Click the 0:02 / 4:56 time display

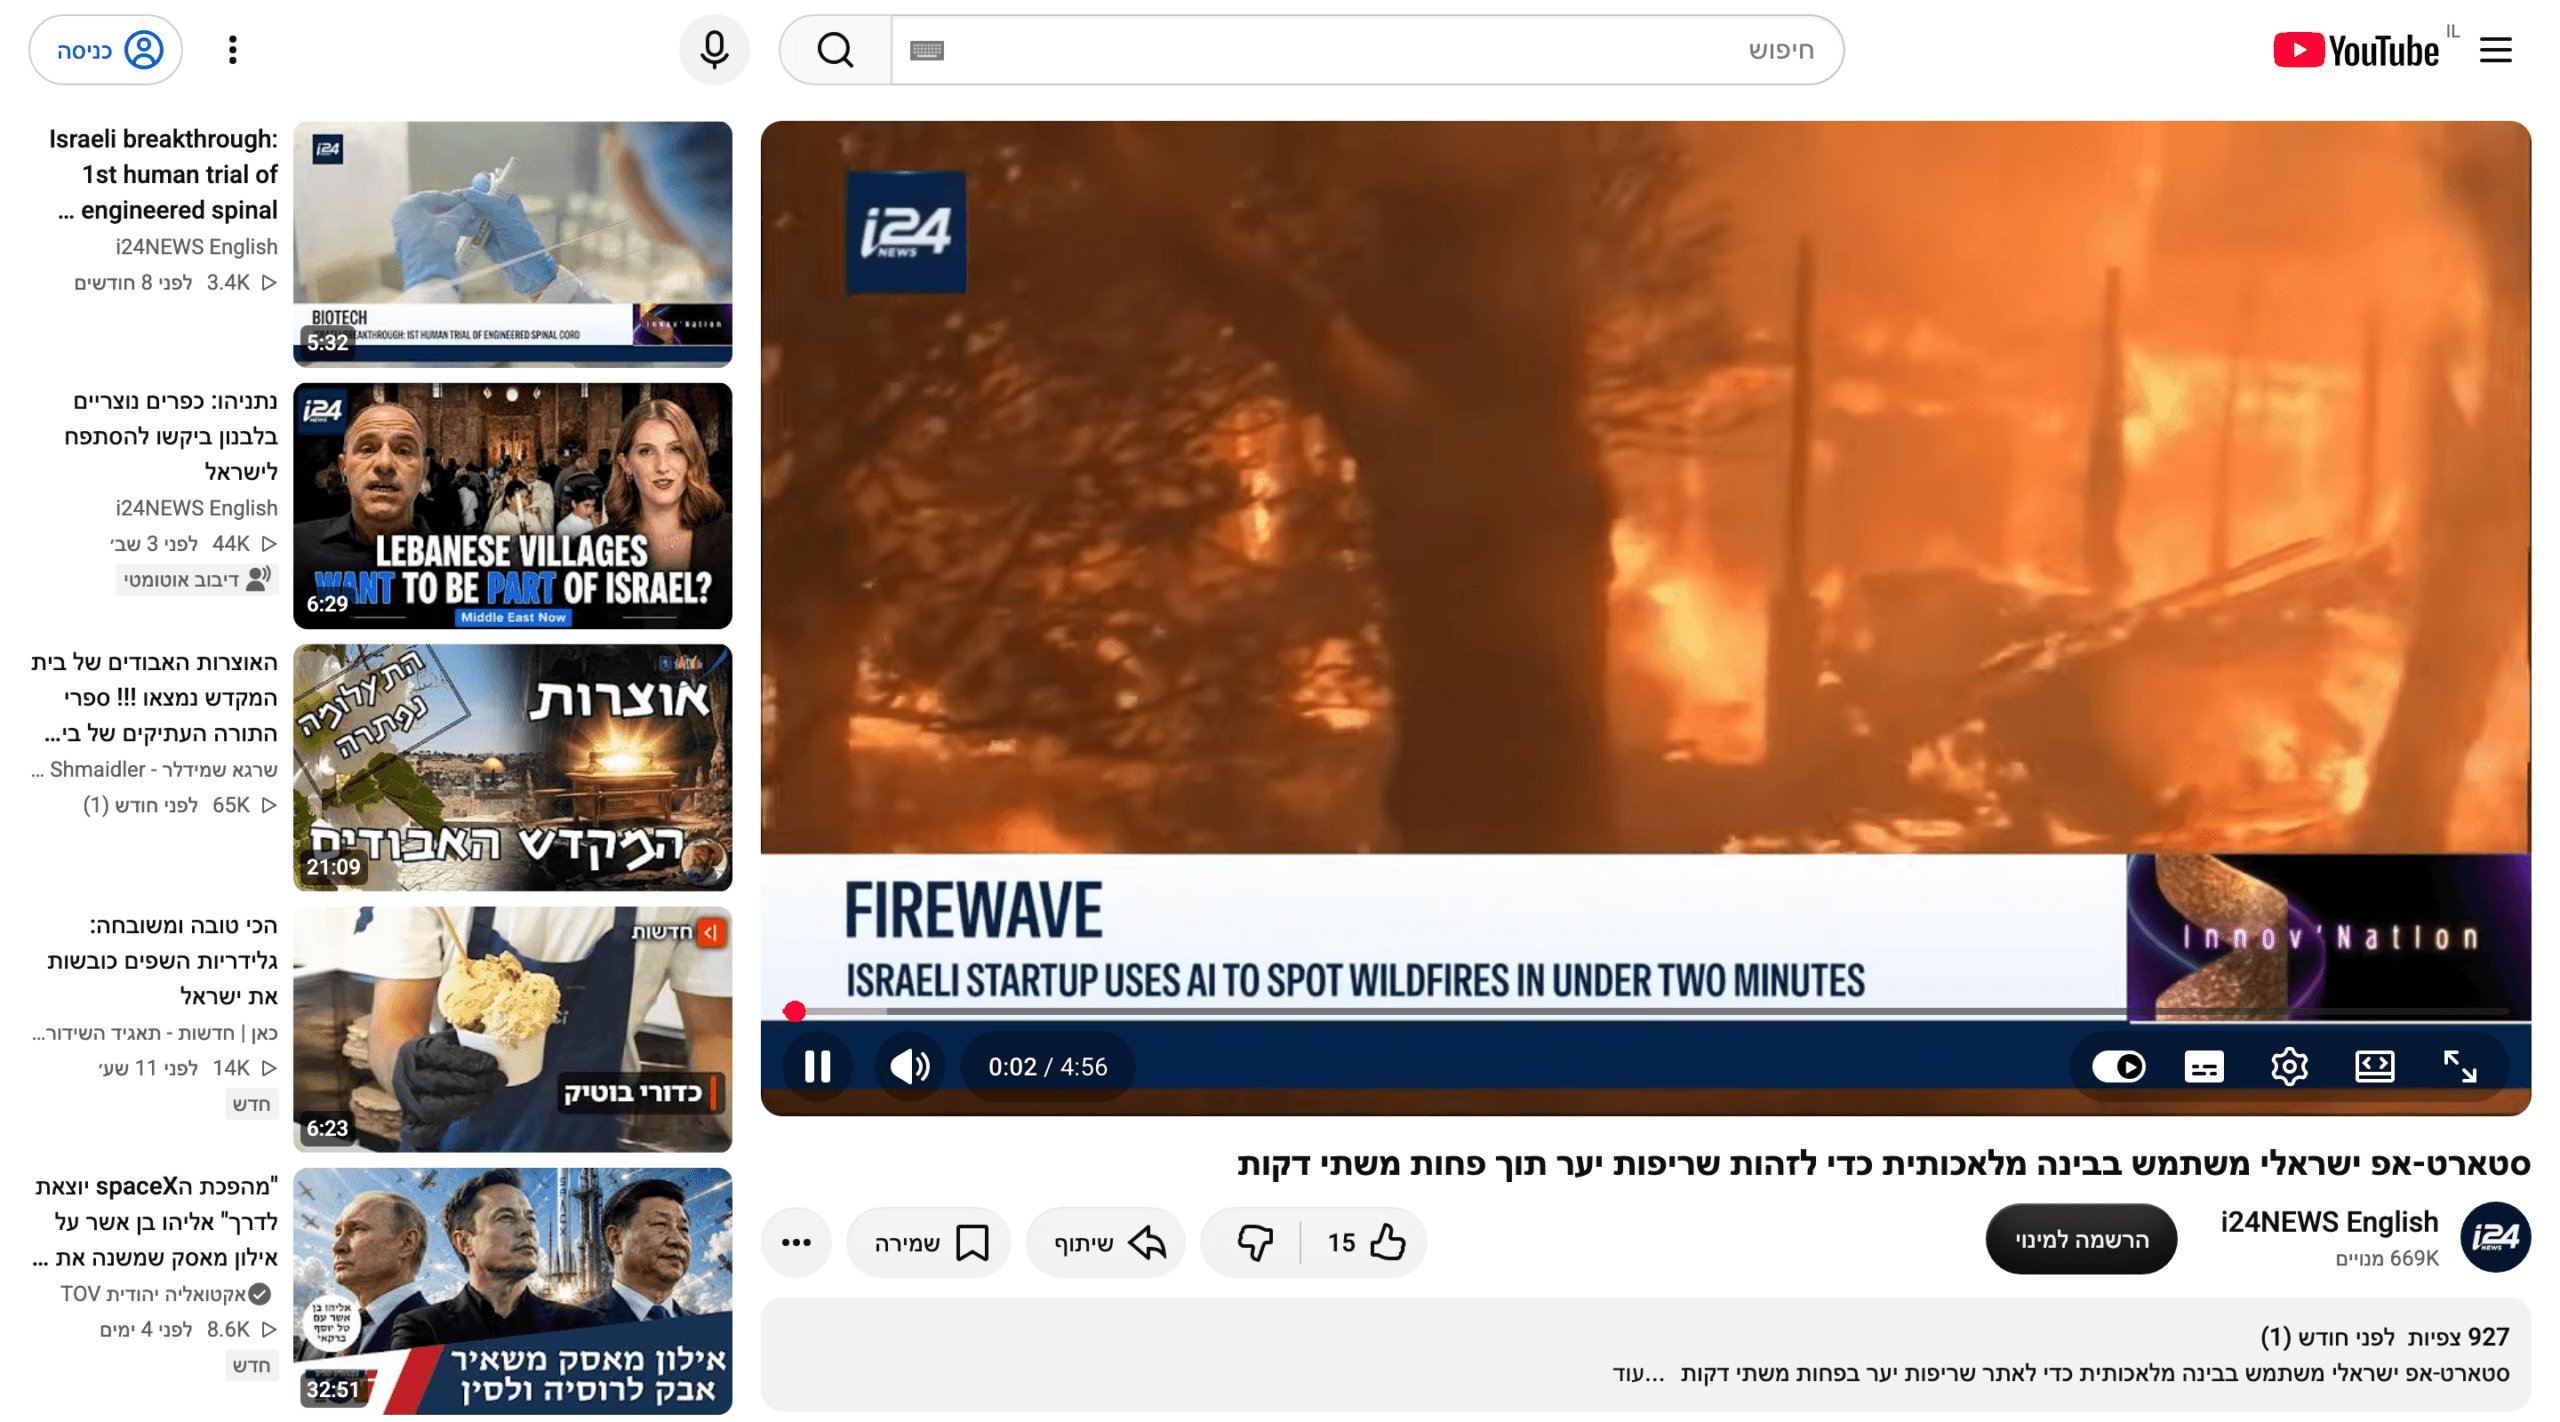1047,1066
